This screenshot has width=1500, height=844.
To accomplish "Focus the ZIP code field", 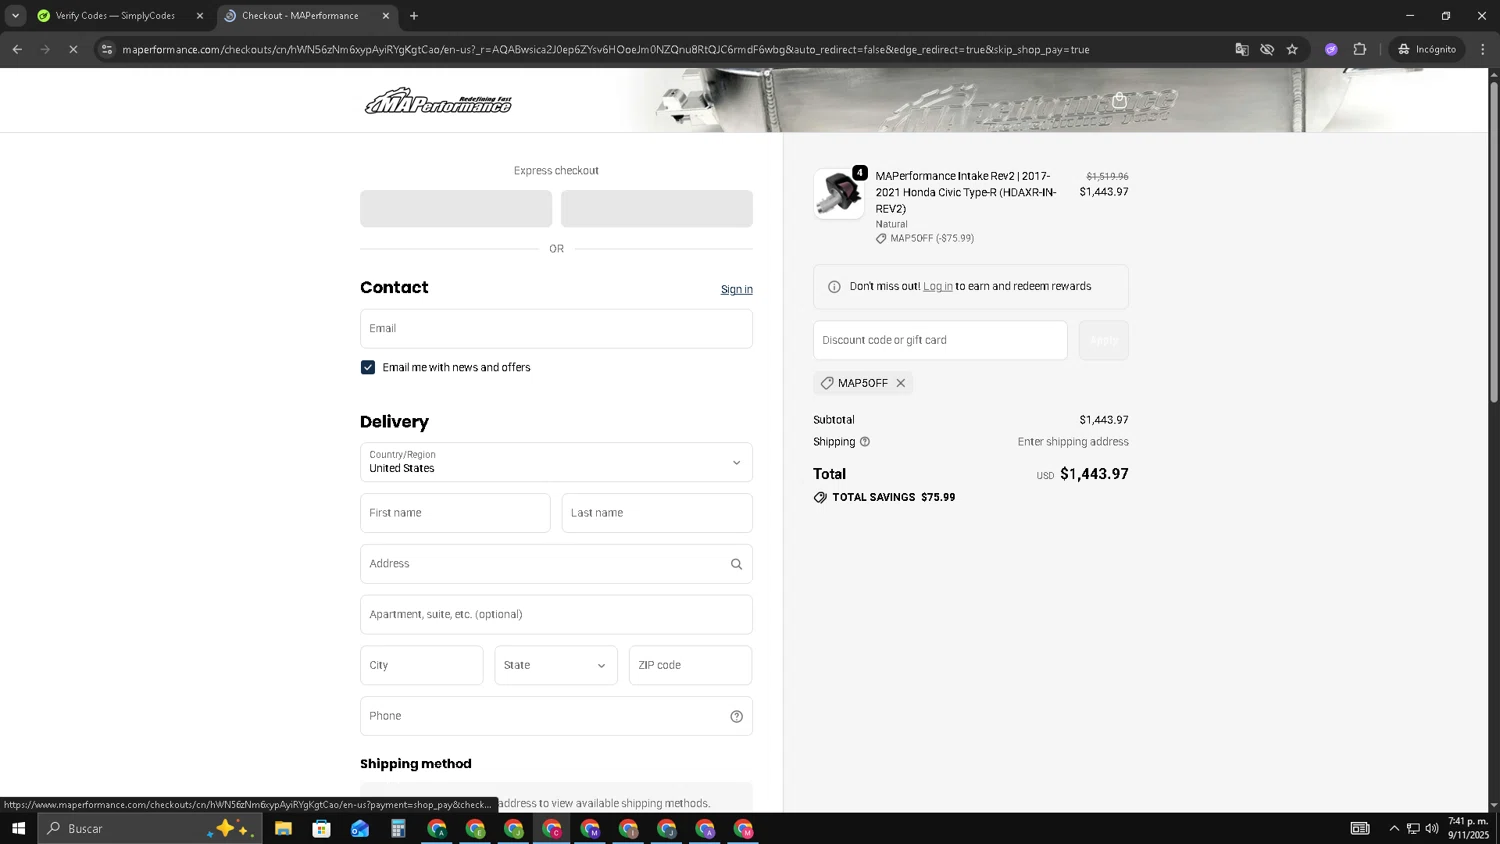I will (x=690, y=665).
